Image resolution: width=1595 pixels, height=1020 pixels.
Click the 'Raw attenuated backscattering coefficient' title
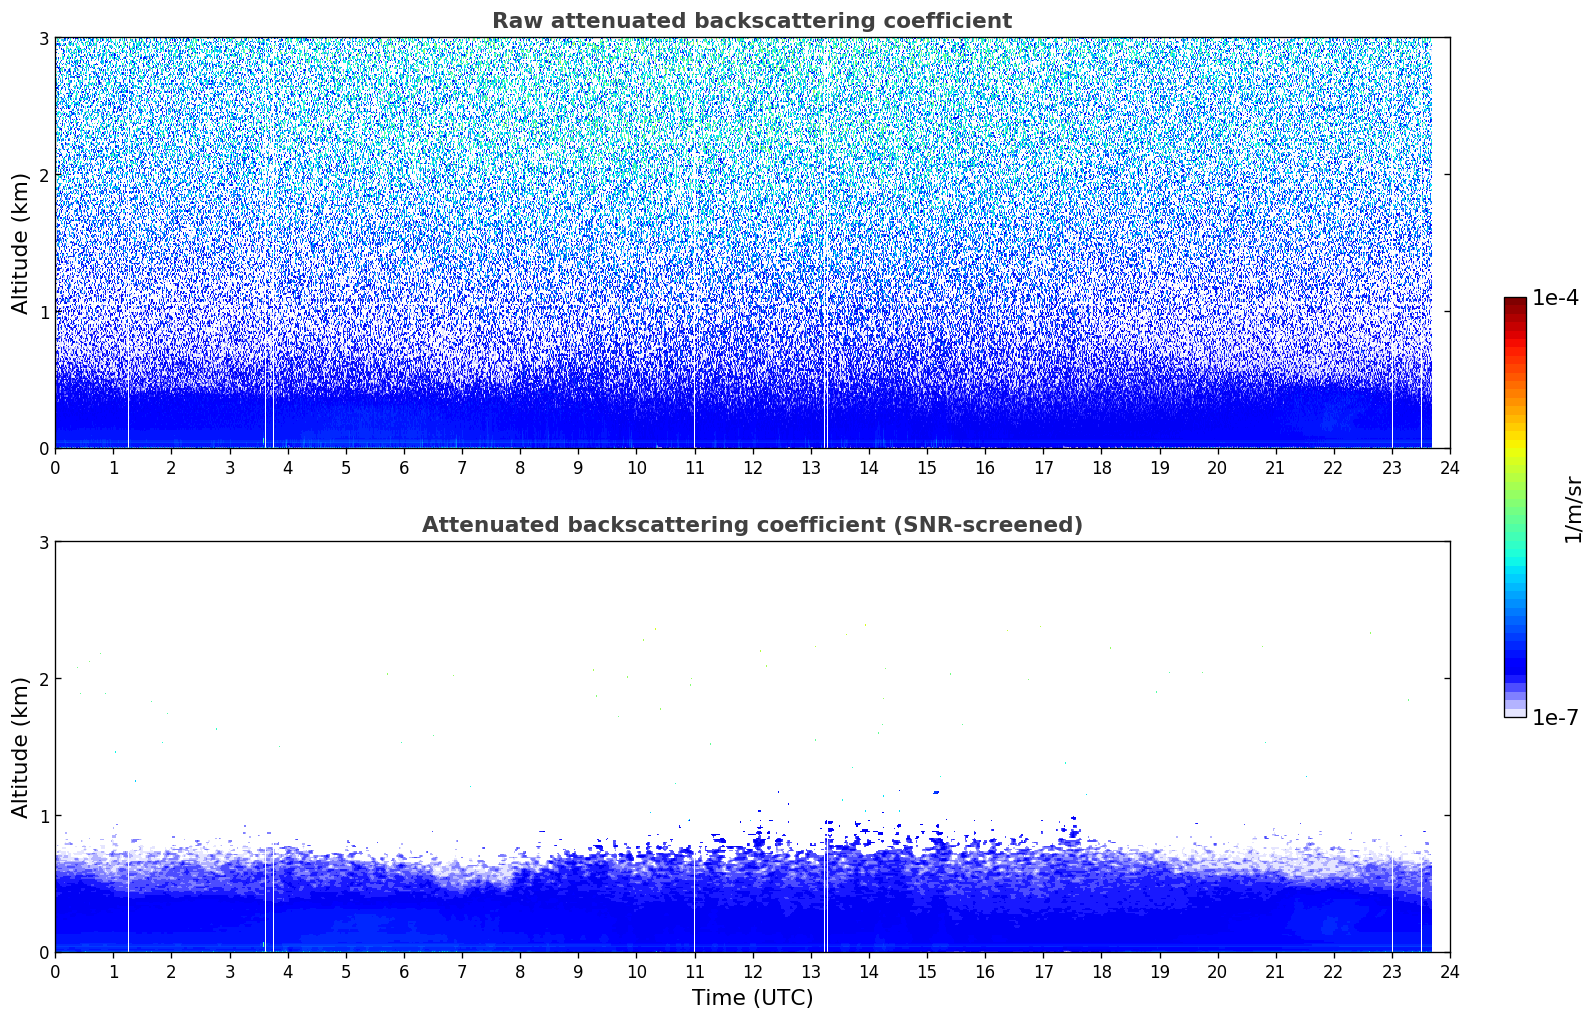[752, 21]
